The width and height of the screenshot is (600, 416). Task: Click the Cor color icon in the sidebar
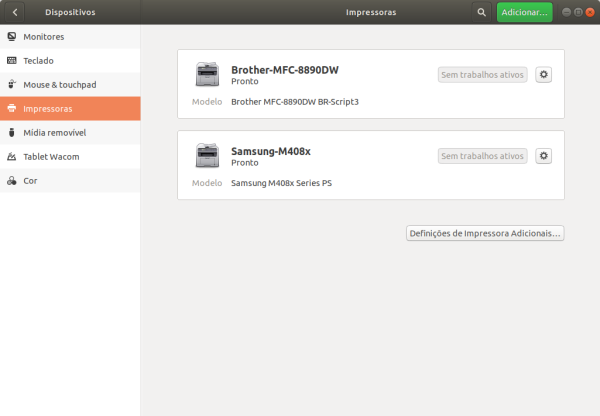12,181
